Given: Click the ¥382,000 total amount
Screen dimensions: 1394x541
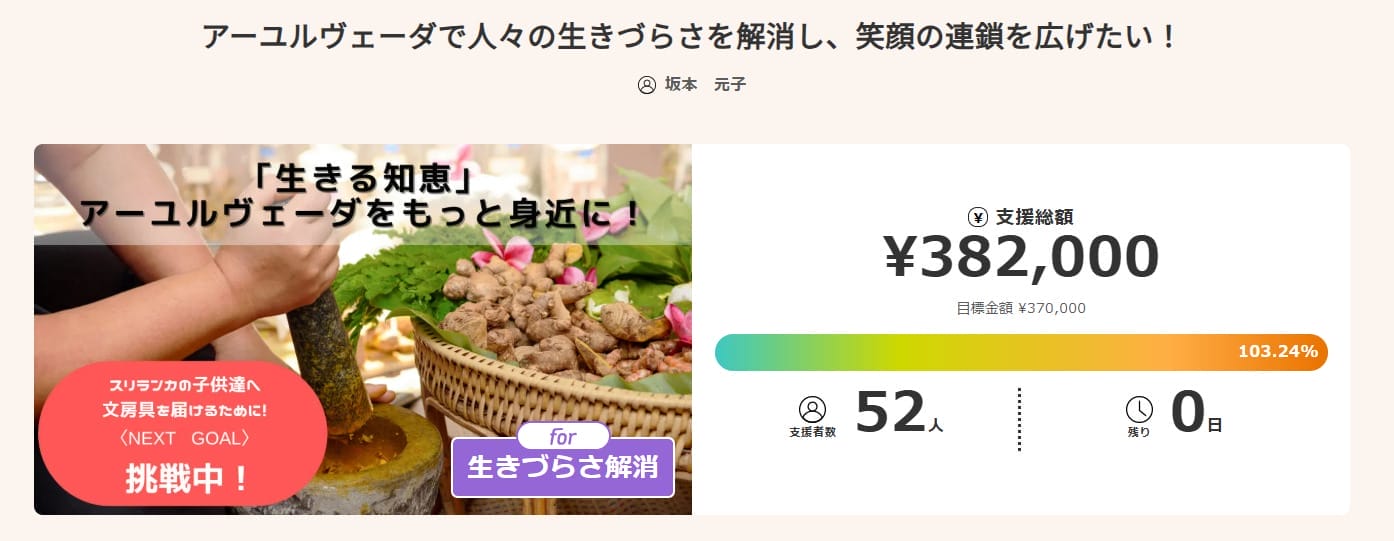Looking at the screenshot, I should pyautogui.click(x=1021, y=258).
